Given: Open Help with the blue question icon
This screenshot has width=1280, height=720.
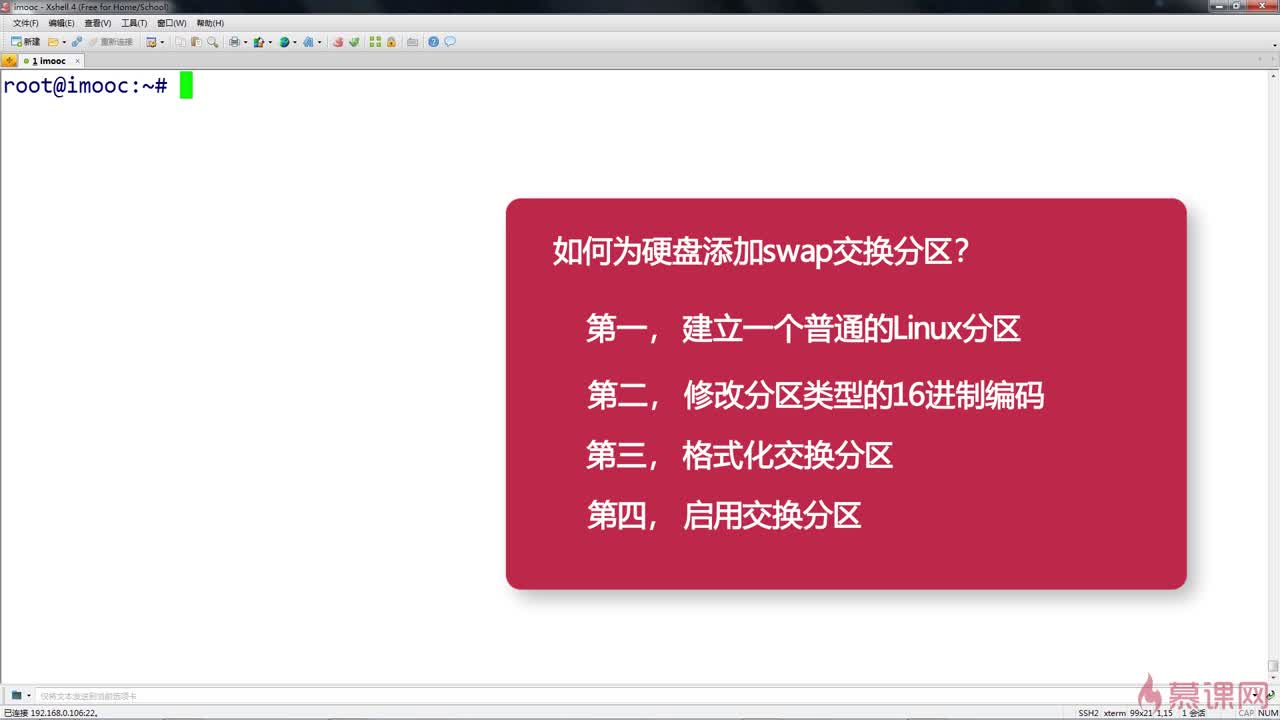Looking at the screenshot, I should [x=434, y=42].
